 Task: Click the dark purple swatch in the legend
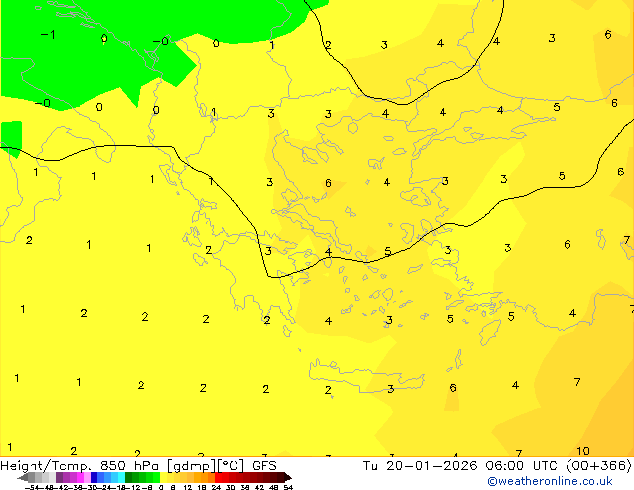point(59,477)
